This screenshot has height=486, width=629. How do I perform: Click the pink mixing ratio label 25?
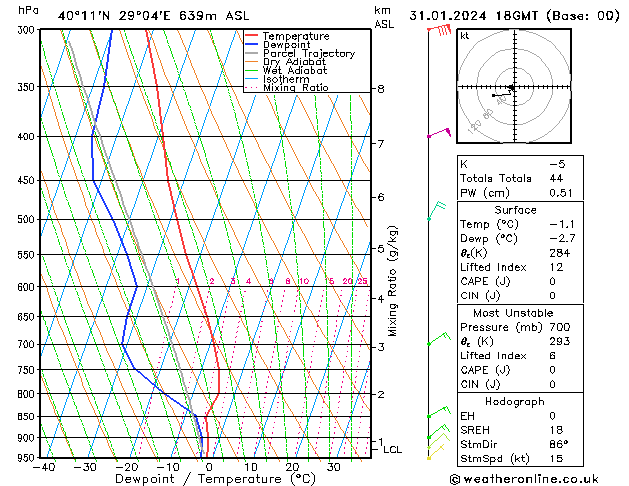tap(363, 281)
